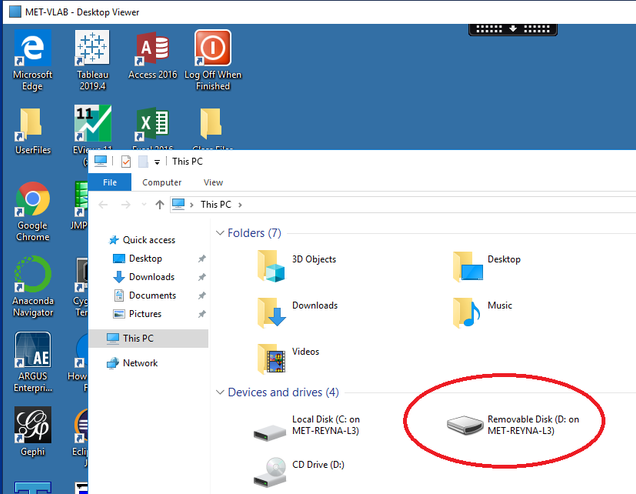Open Microsoft Edge desktop shortcut
Image resolution: width=636 pixels, height=494 pixels.
[32, 48]
